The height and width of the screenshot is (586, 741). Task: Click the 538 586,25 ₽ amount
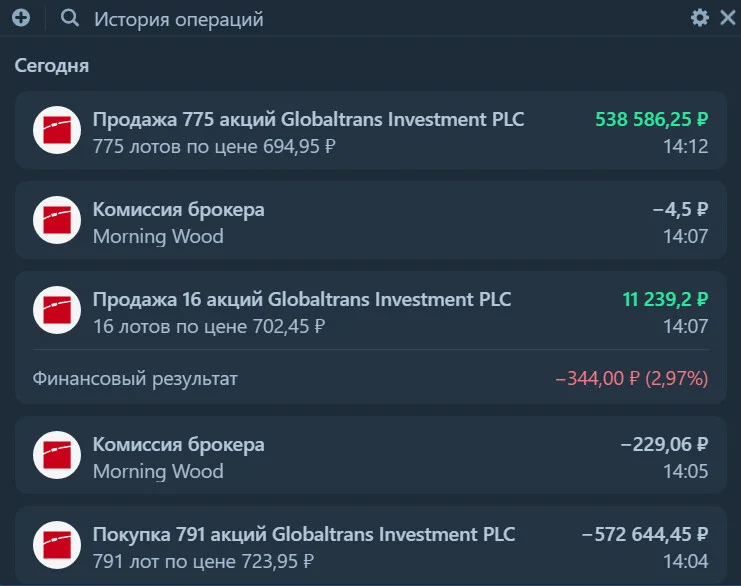652,119
